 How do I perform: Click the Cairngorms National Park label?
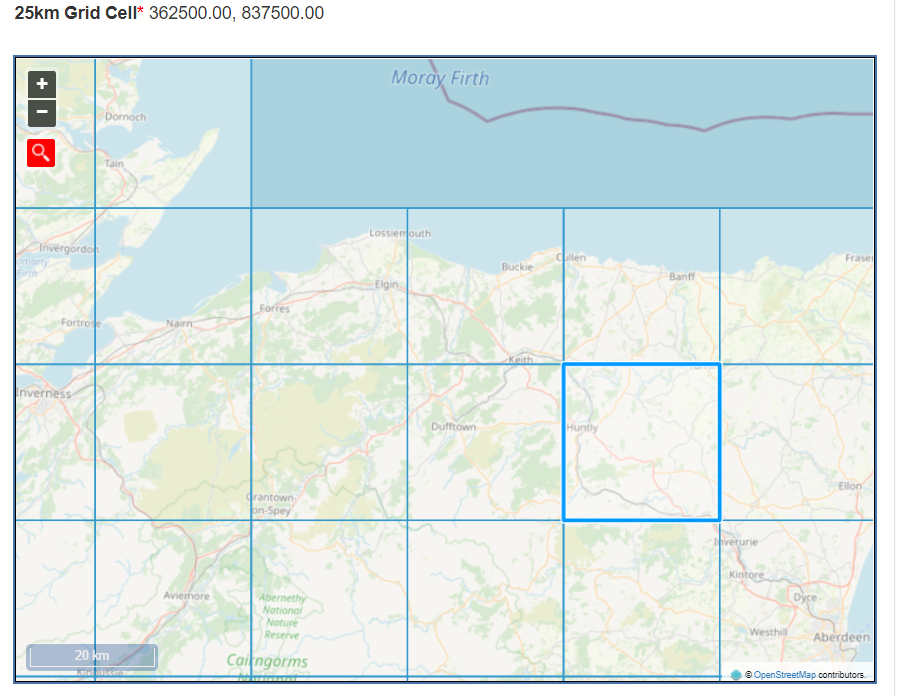click(267, 662)
